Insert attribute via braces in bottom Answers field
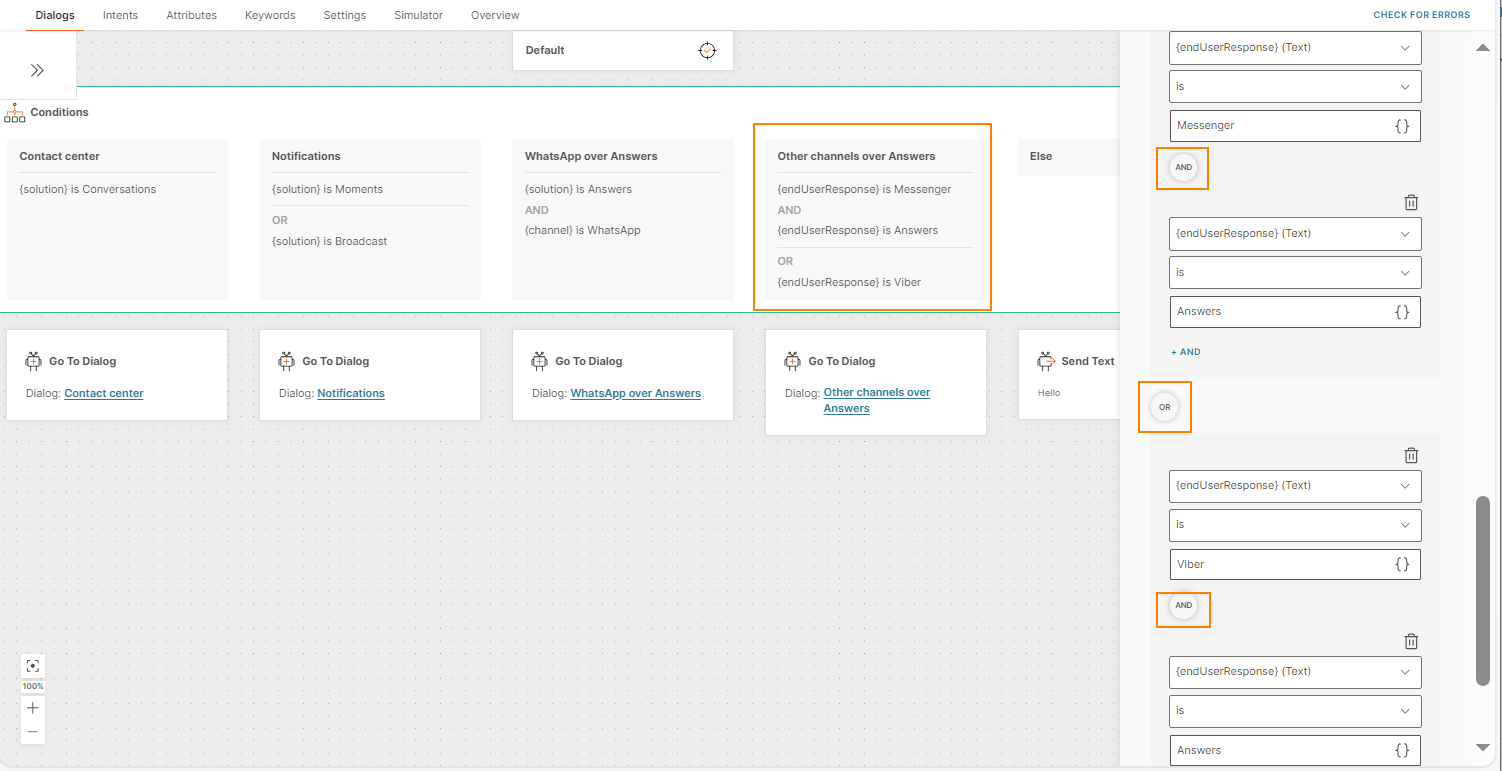1502x771 pixels. (x=1402, y=750)
